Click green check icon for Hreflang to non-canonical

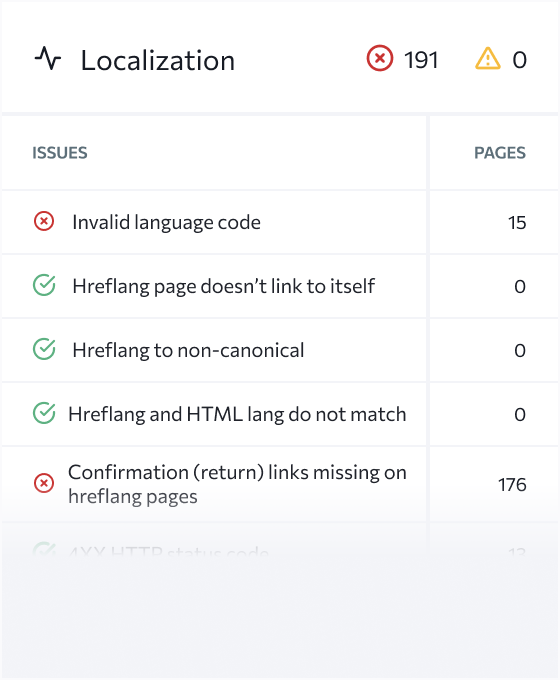click(44, 350)
